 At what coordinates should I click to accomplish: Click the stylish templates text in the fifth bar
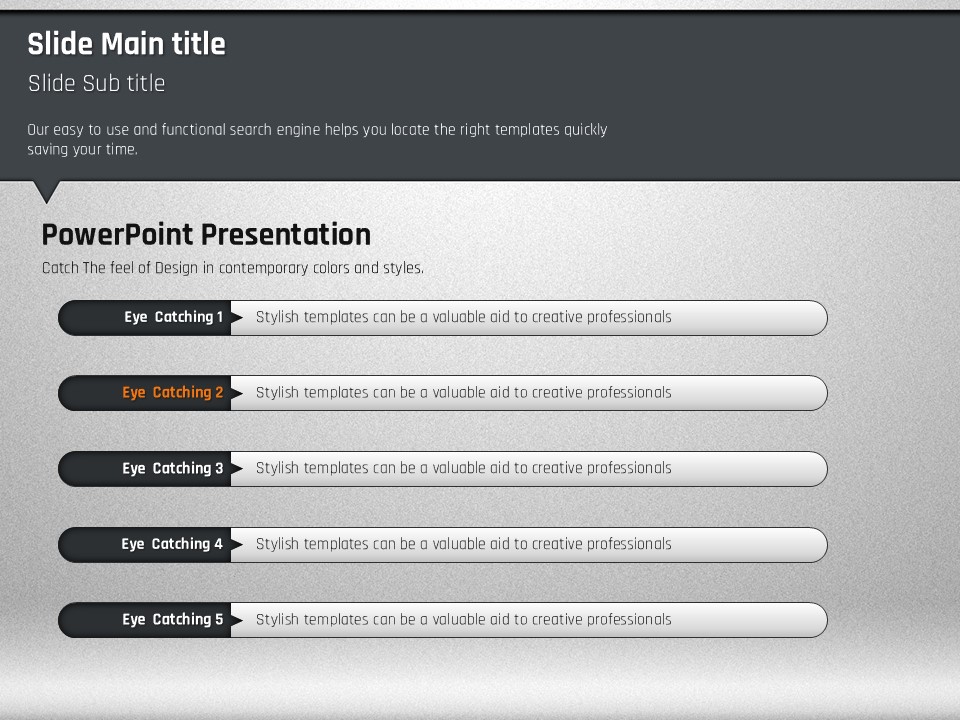[x=463, y=619]
